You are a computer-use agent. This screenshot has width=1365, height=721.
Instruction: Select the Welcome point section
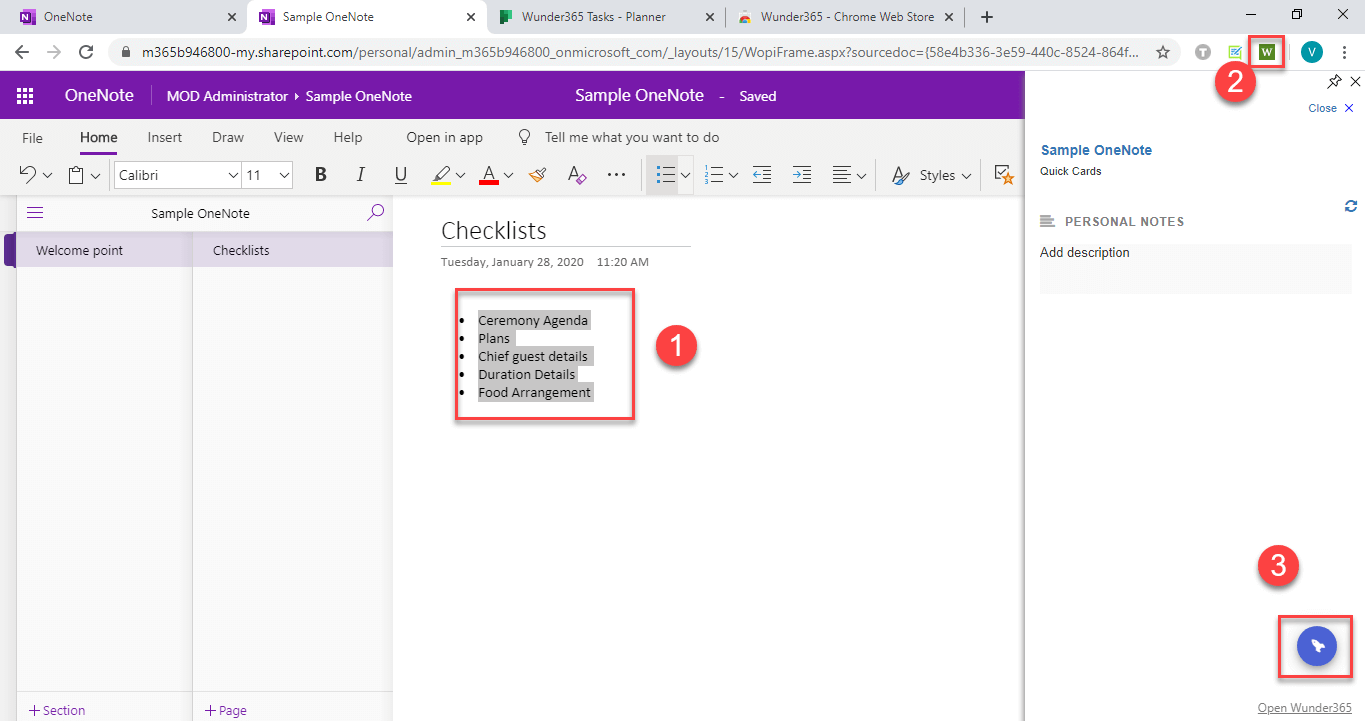[x=104, y=250]
